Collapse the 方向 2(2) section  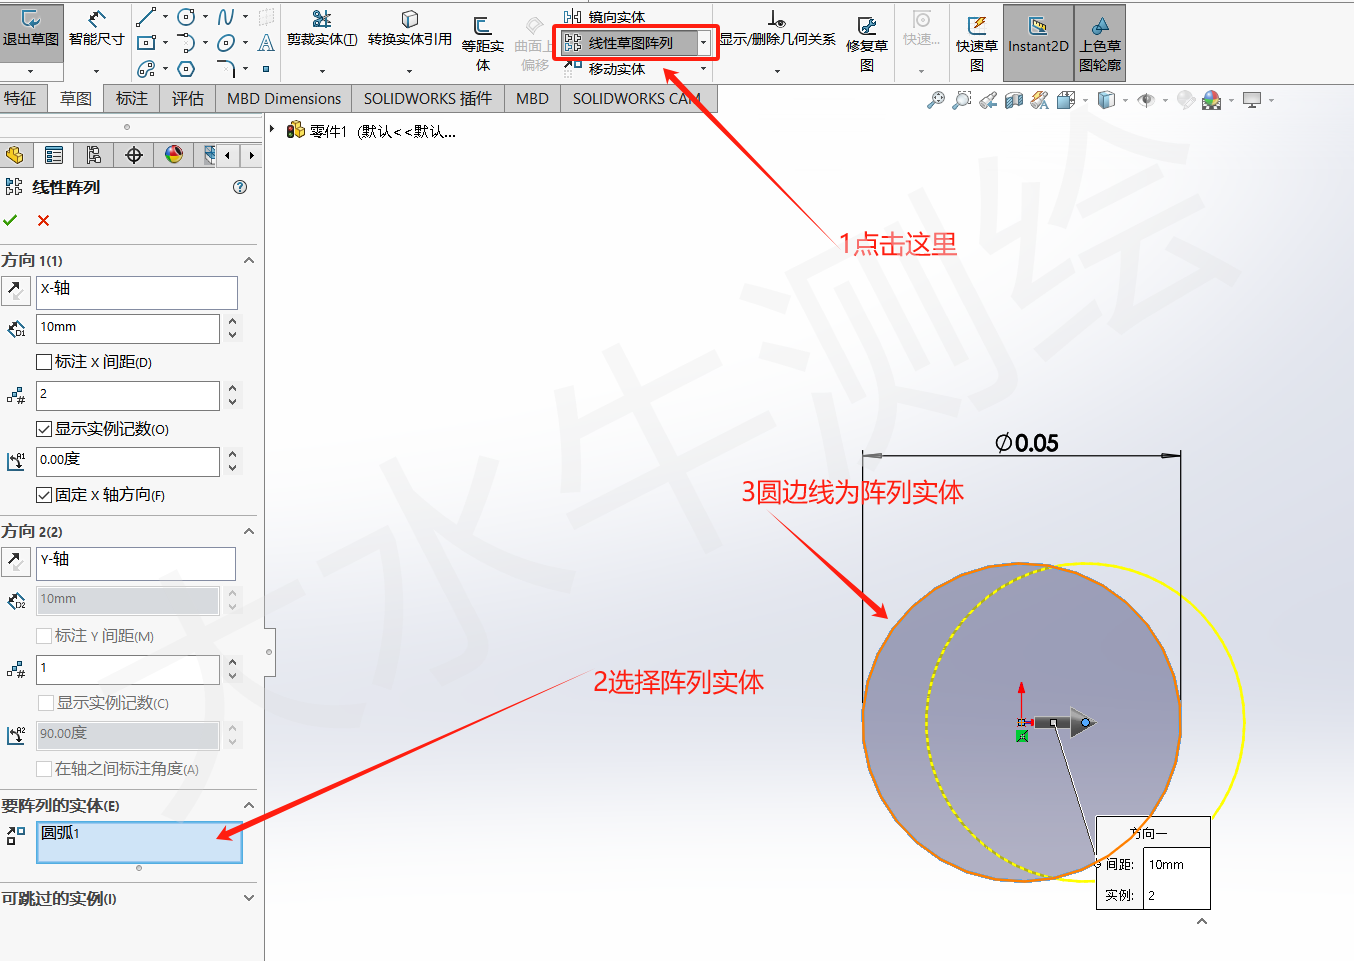[x=248, y=531]
